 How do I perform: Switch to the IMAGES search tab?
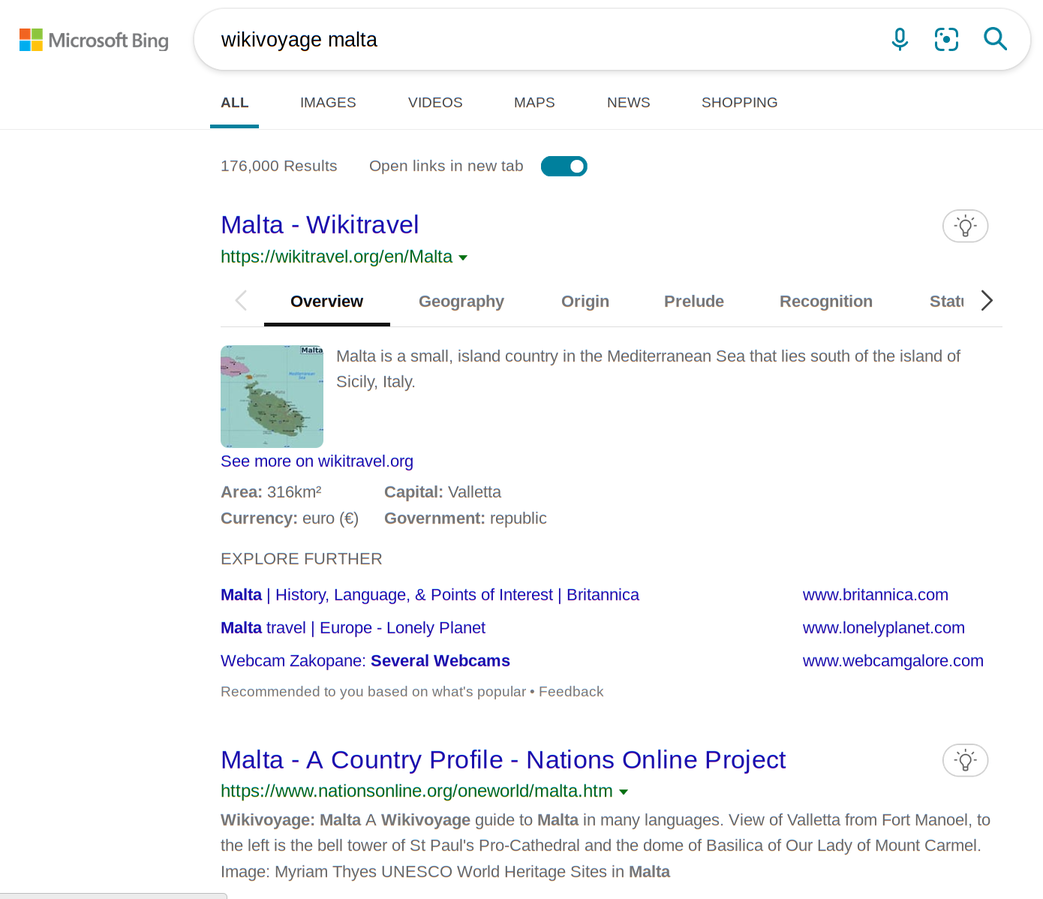click(x=328, y=102)
